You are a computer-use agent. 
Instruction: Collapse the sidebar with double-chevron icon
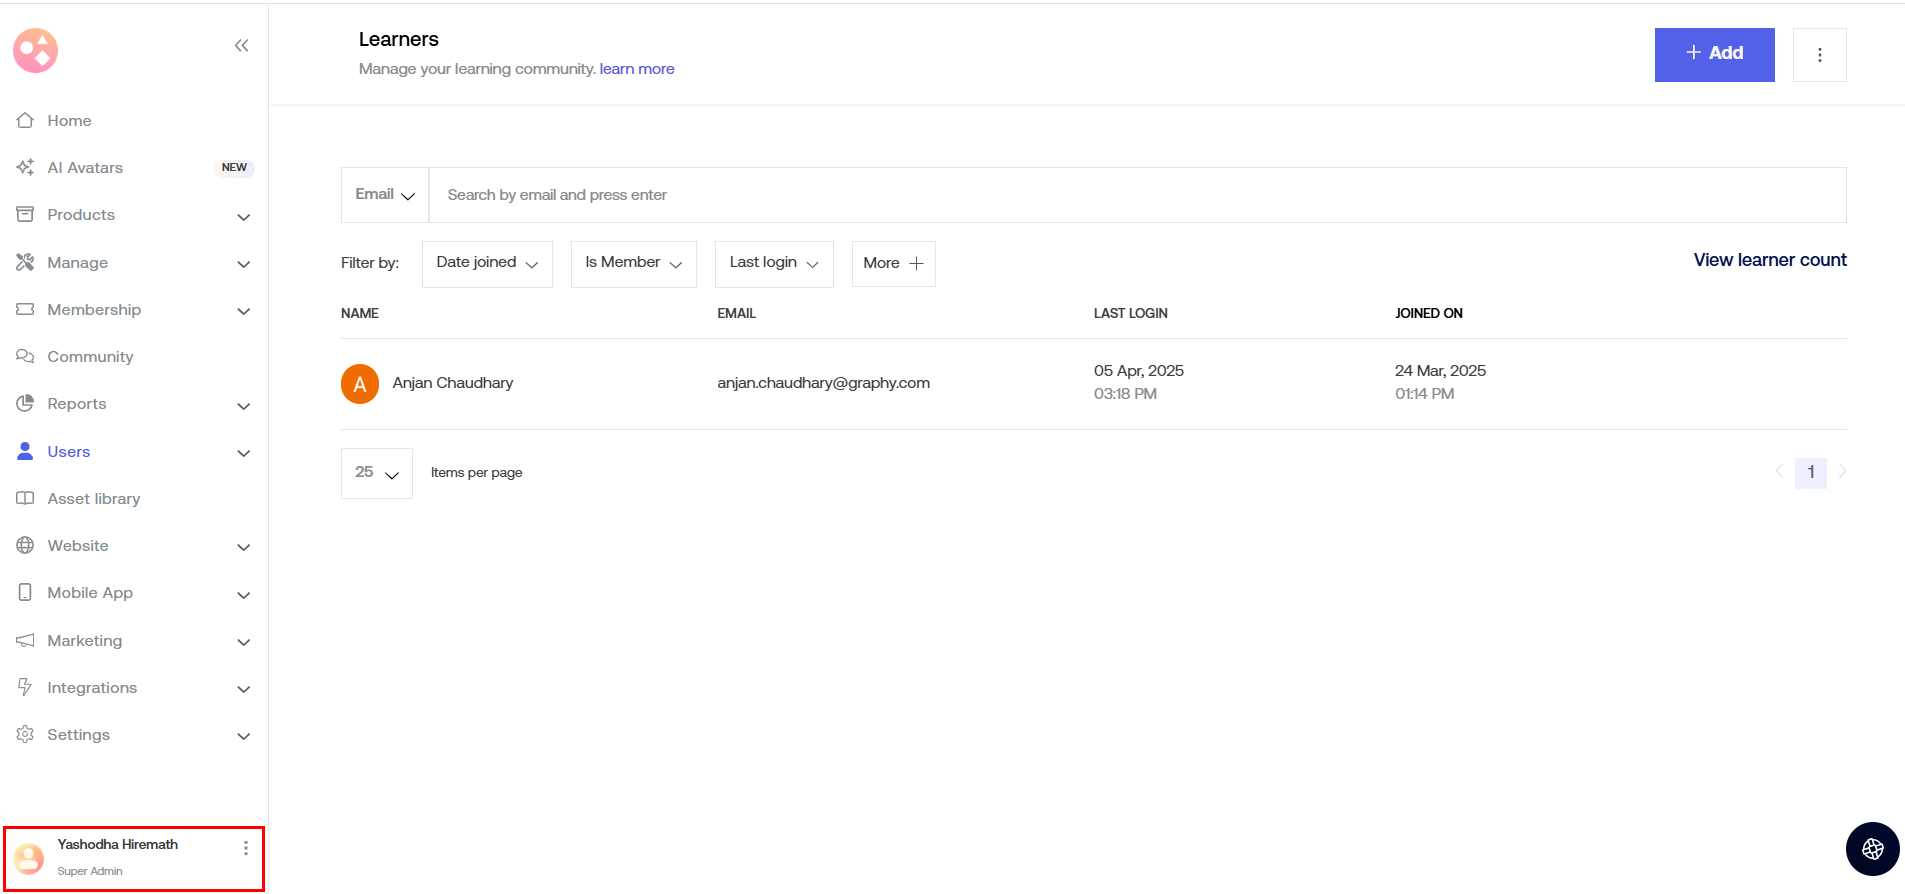(x=241, y=46)
